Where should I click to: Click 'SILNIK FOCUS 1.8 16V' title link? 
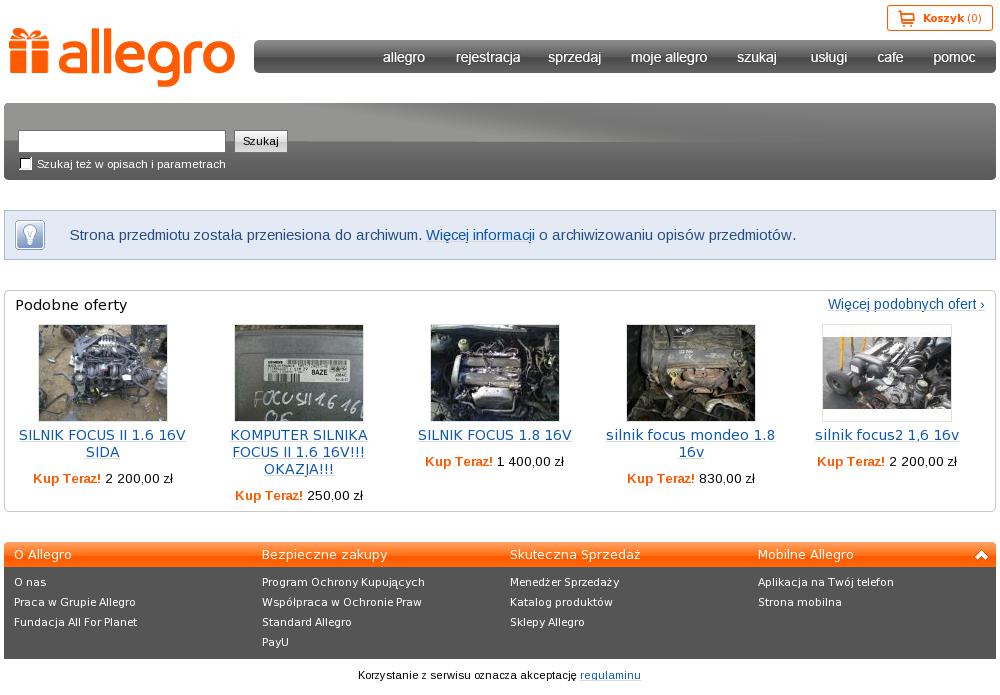pos(494,435)
